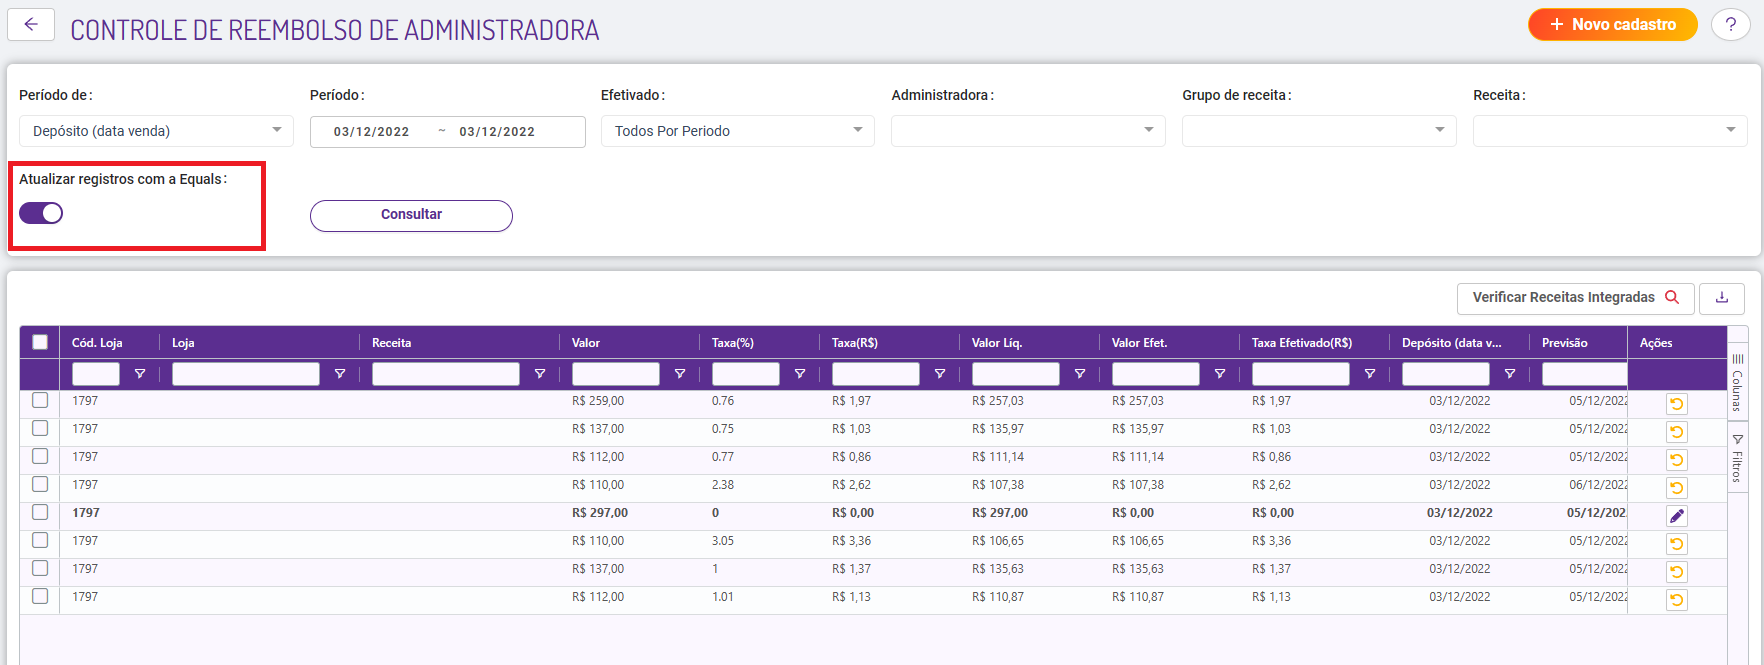Select the R$ 259,00 row checkbox
The height and width of the screenshot is (665, 1764).
coord(40,400)
